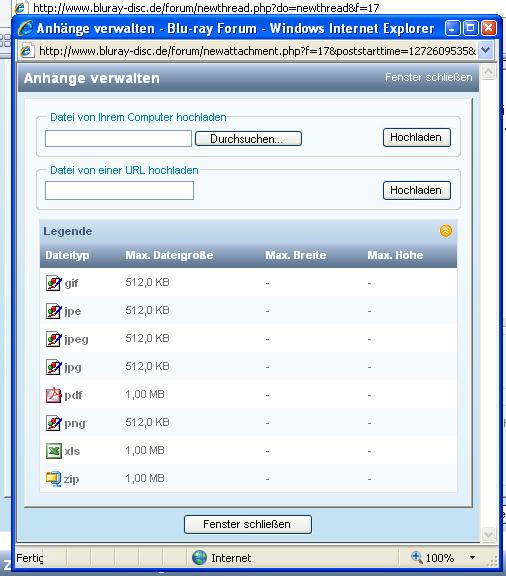506x576 pixels.
Task: Click the jpe file type icon
Action: [x=54, y=311]
